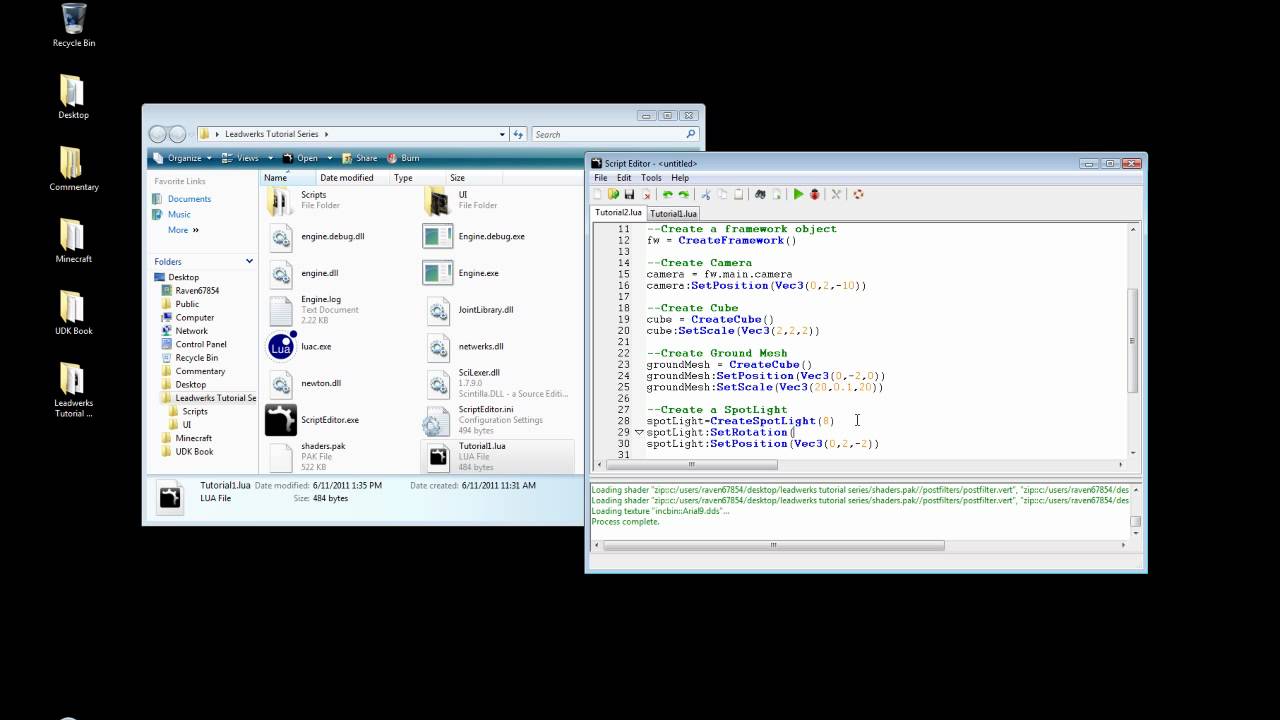Open the dropdown arrow next to the Open command
1280x720 pixels.
329,158
